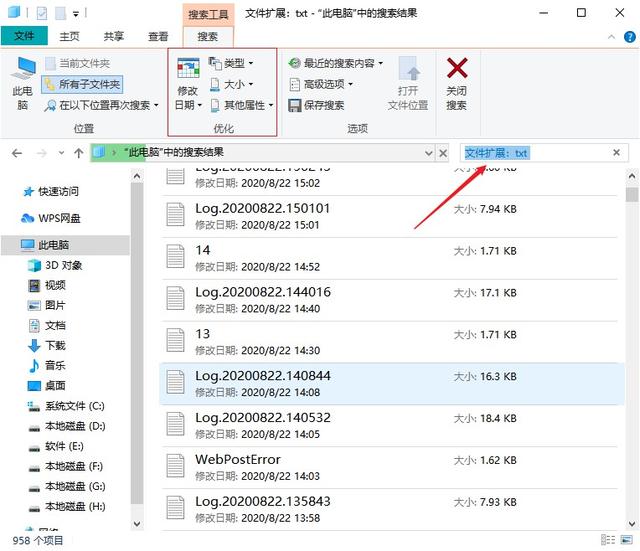This screenshot has height=551, width=640.
Task: Select file Log.20200822.140844
Action: pos(391,384)
